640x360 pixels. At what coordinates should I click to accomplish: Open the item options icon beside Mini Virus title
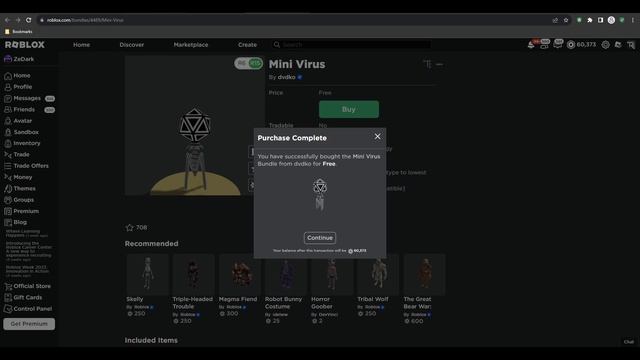[439, 64]
